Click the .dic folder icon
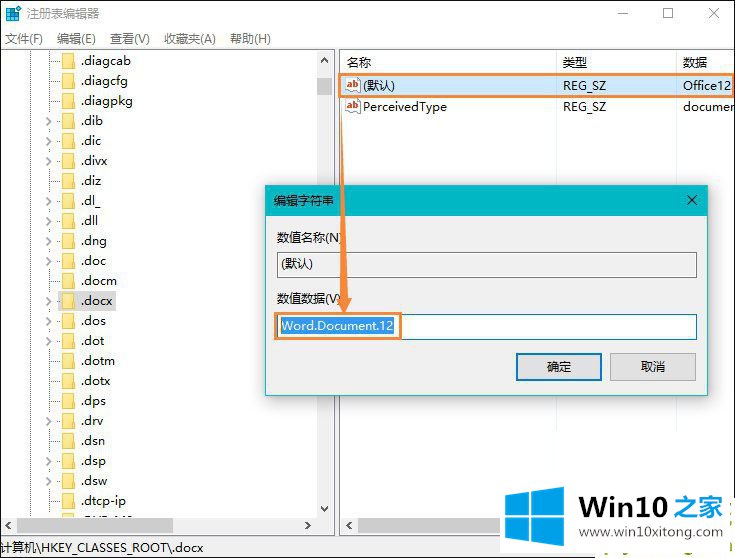 tap(68, 141)
